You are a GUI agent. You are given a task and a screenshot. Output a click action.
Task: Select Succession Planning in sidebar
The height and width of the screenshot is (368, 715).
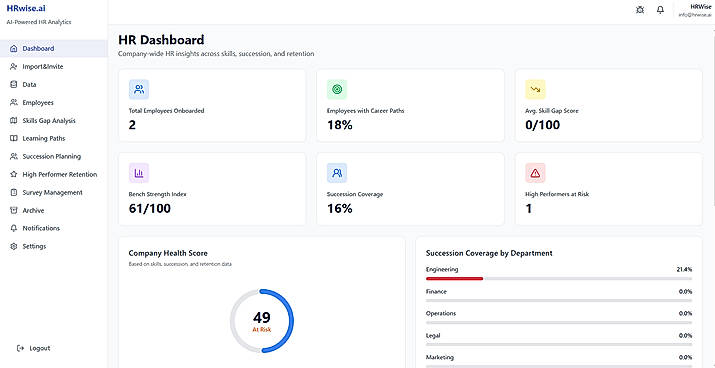53,156
